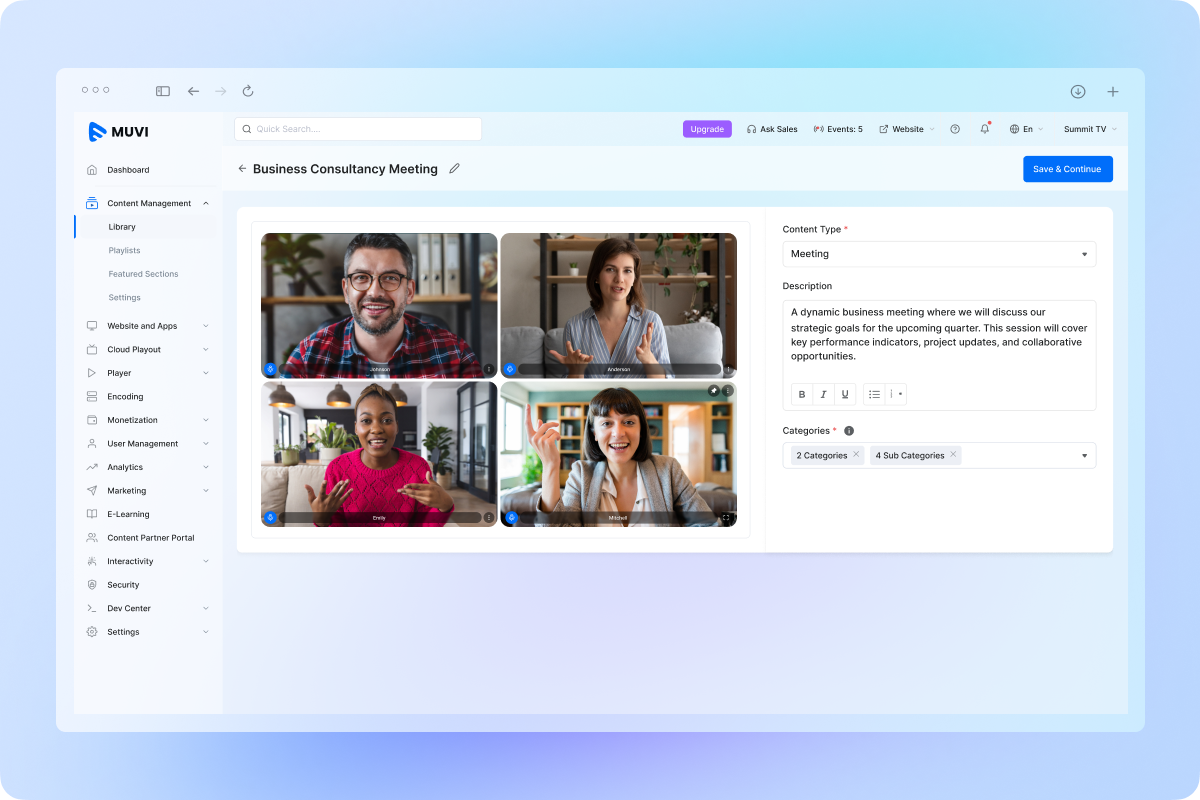This screenshot has height=800, width=1200.
Task: Click the pencil icon to edit meeting title
Action: pyautogui.click(x=454, y=169)
